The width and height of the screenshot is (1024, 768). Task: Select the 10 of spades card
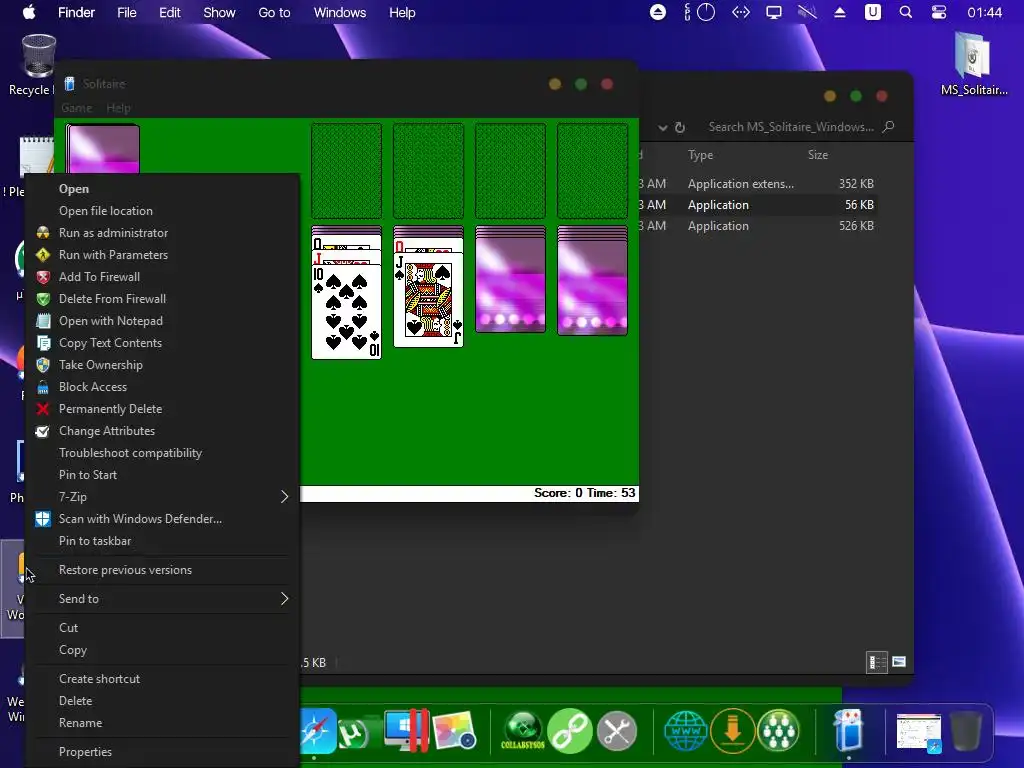(x=346, y=312)
